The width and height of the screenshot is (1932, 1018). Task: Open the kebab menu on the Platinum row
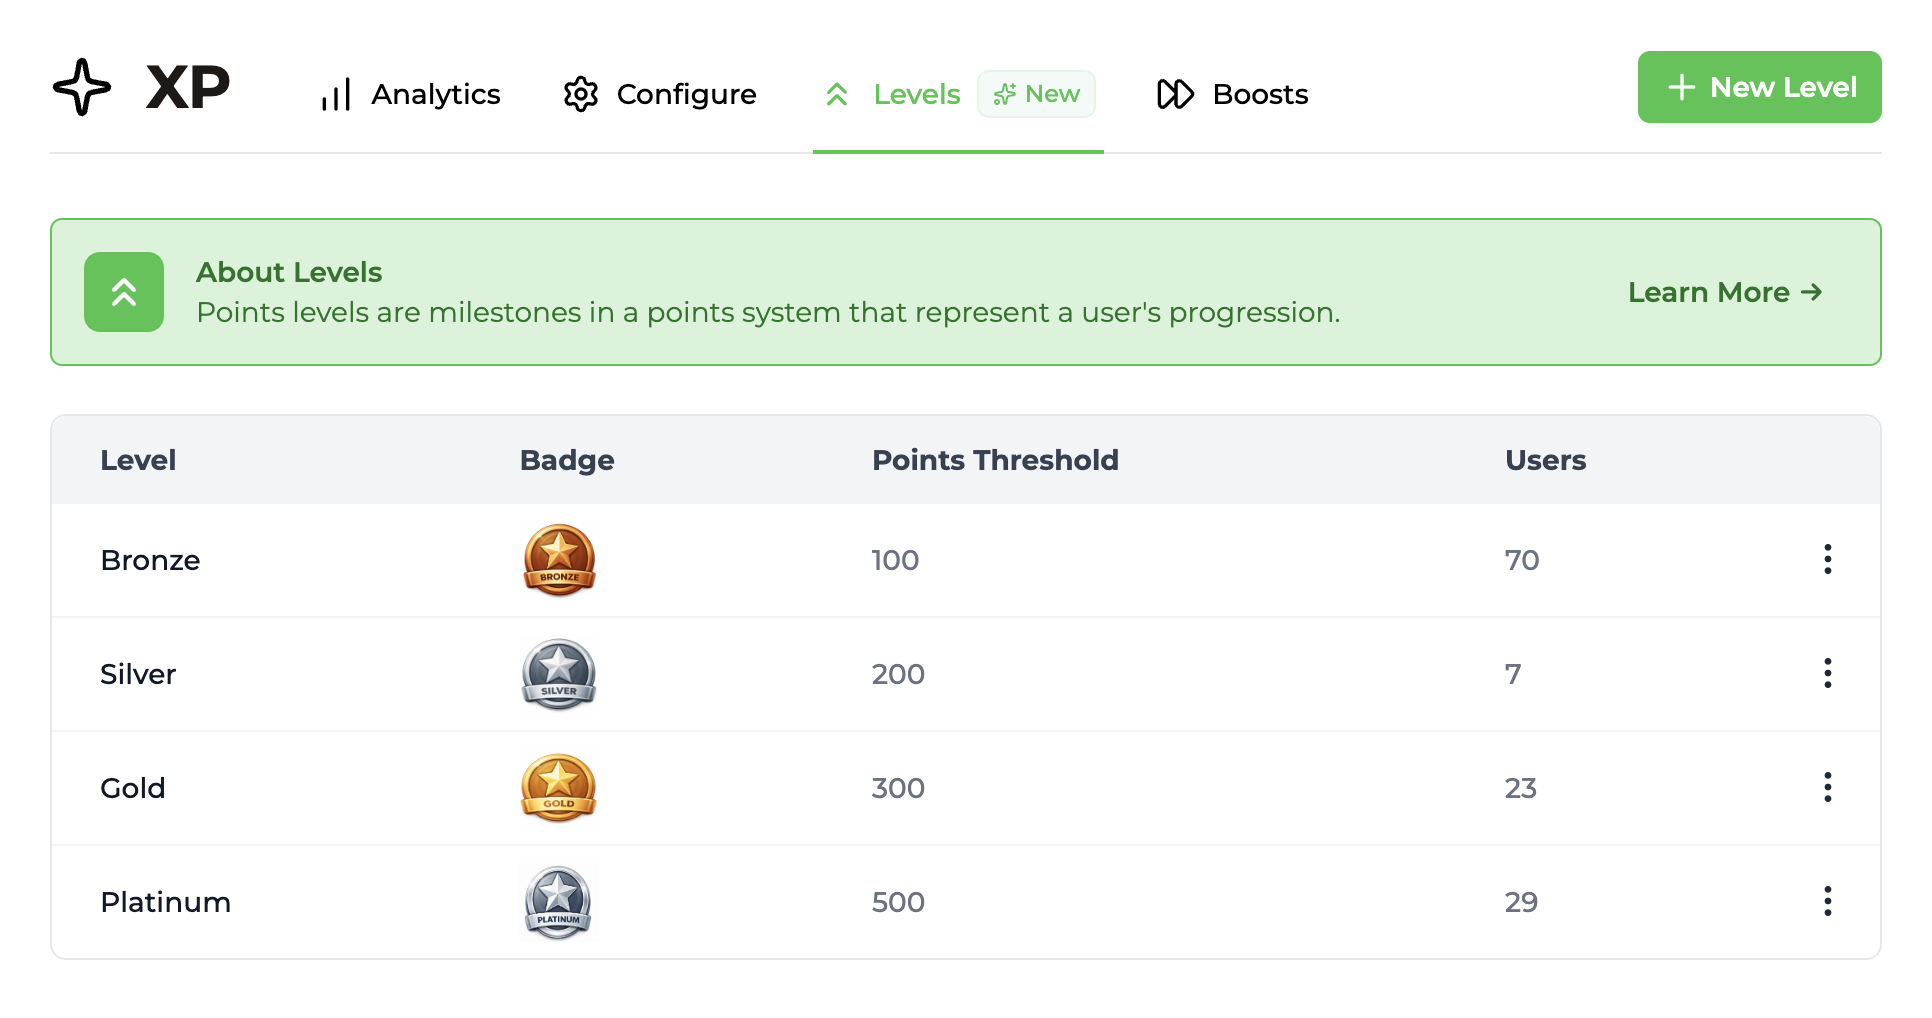click(1827, 901)
